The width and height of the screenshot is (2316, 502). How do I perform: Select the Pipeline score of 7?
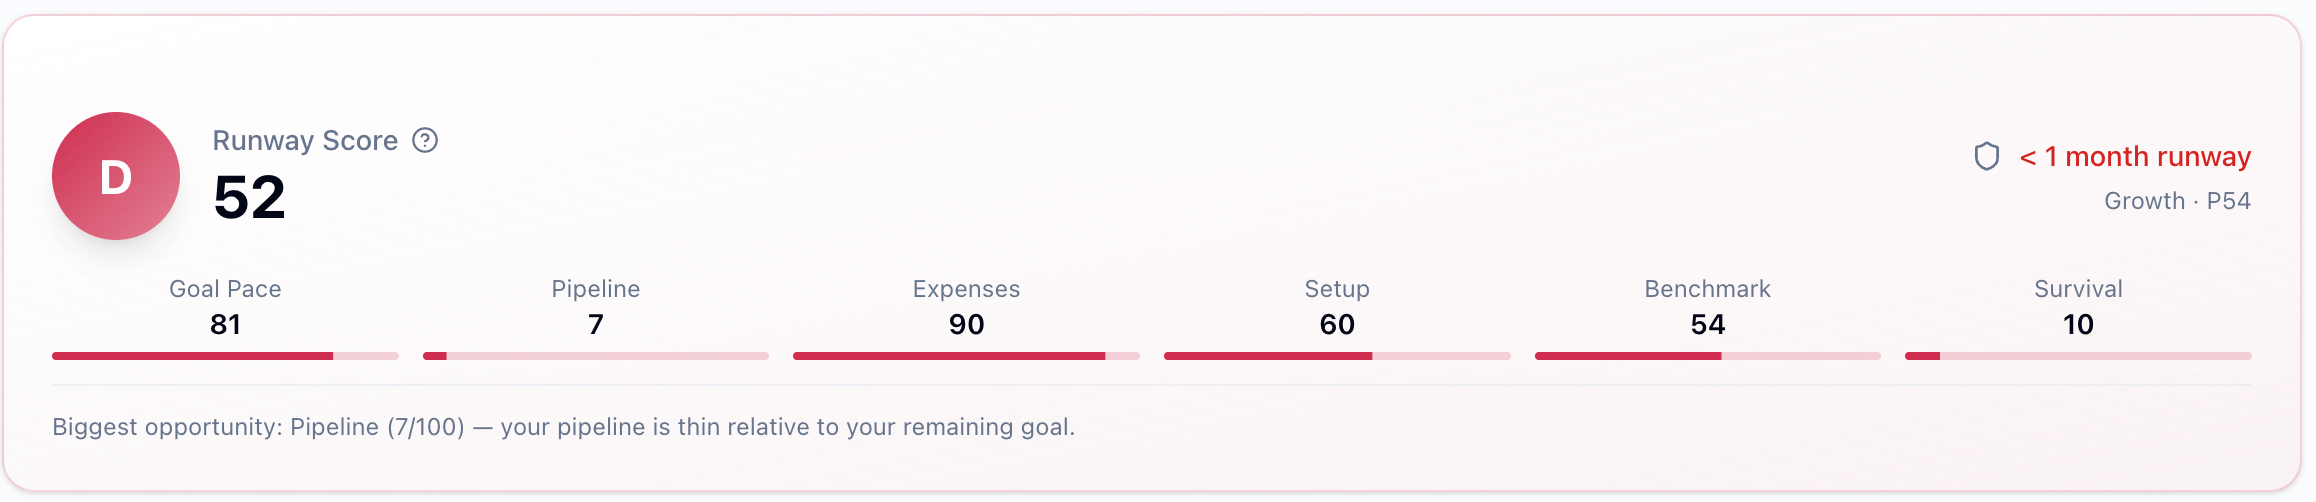tap(596, 325)
